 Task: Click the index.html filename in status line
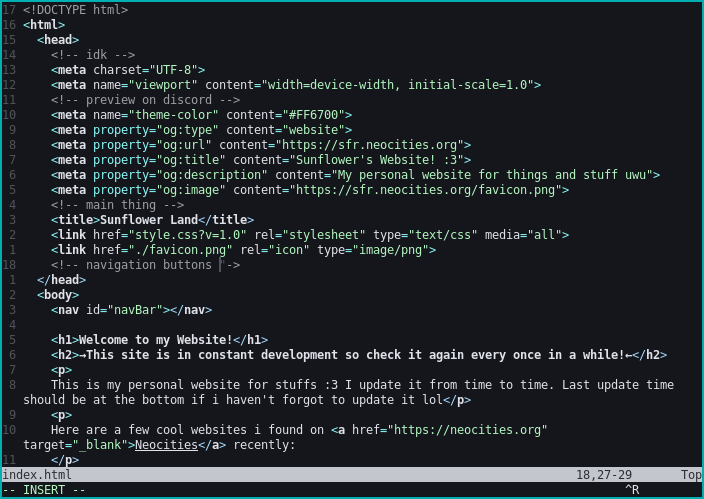[37, 475]
